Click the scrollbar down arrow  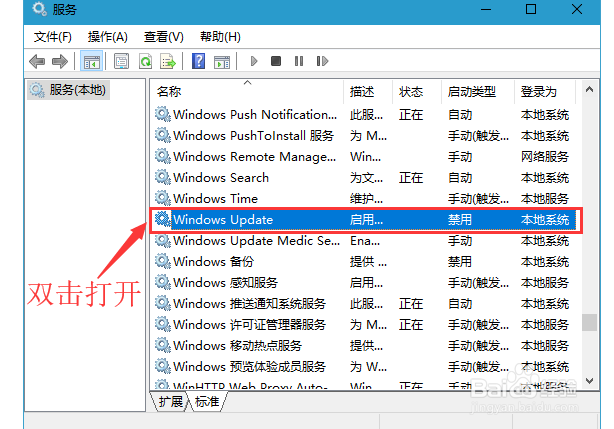pos(589,380)
